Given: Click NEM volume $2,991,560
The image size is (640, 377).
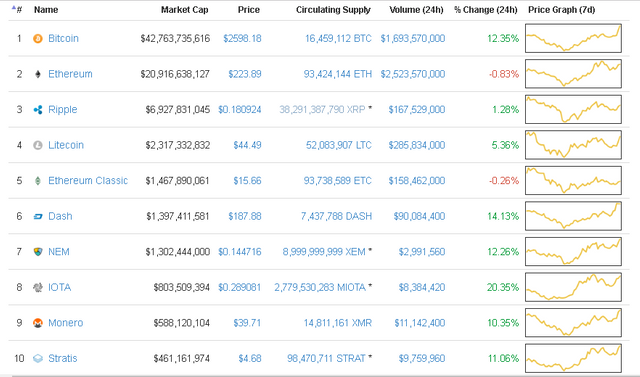Looking at the screenshot, I should pyautogui.click(x=422, y=252).
